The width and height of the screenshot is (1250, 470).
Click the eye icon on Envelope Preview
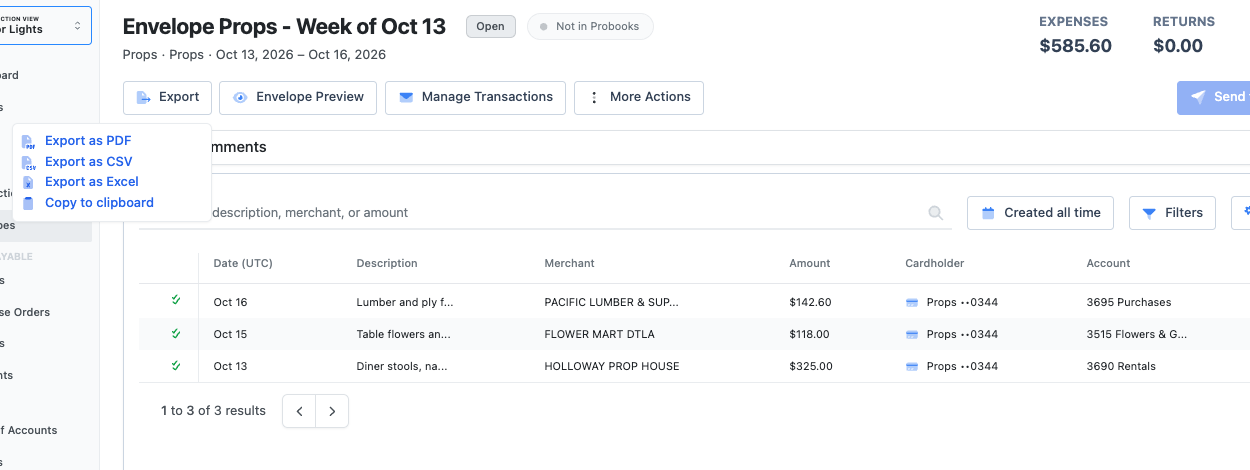point(240,97)
